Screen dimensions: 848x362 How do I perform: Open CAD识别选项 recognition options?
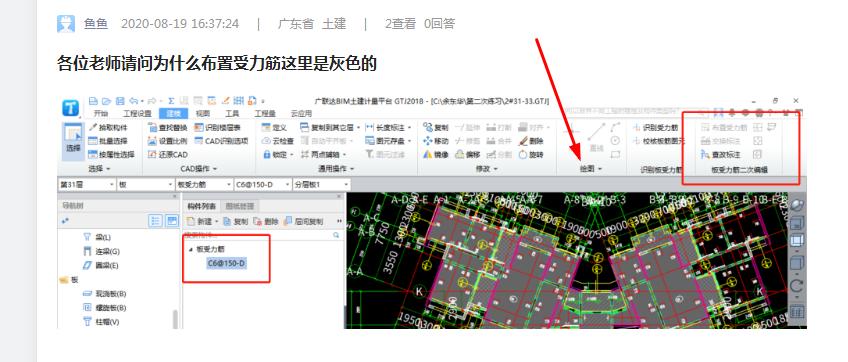(221, 141)
